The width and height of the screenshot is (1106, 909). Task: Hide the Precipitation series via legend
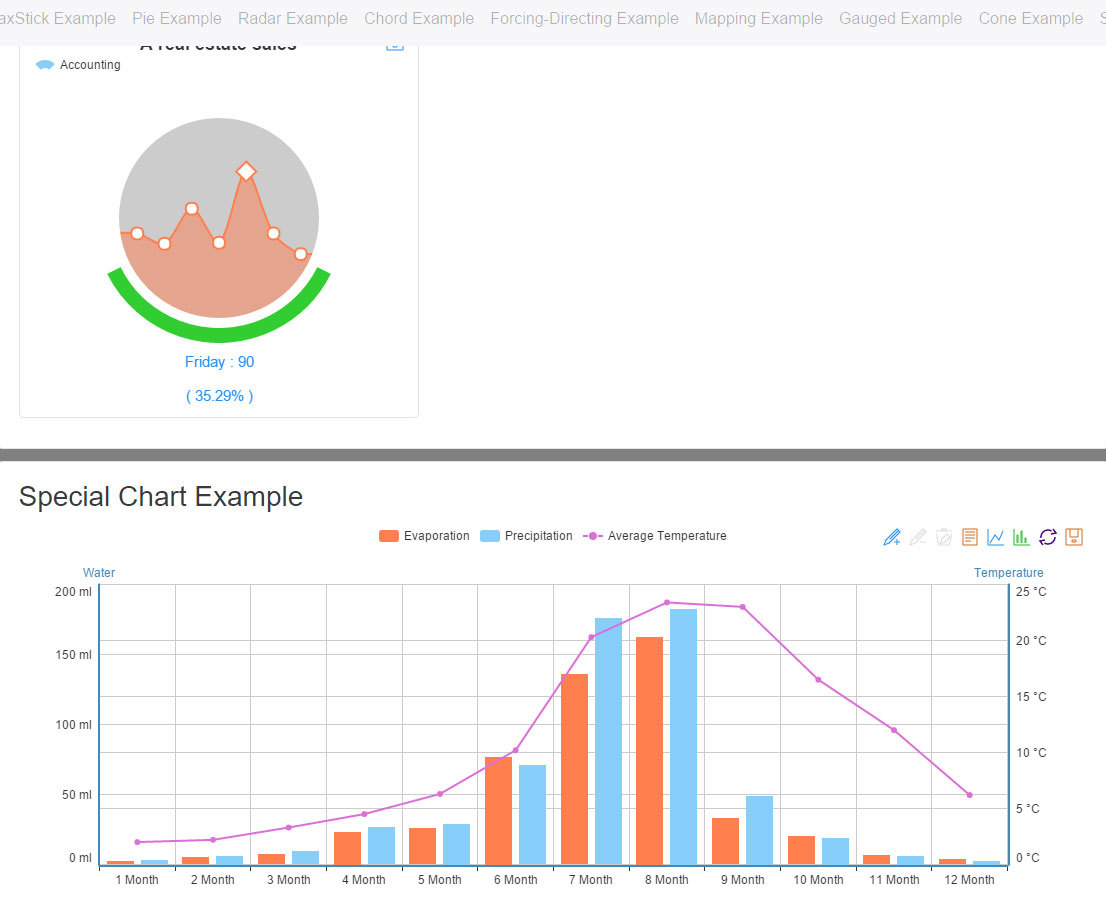[x=526, y=536]
